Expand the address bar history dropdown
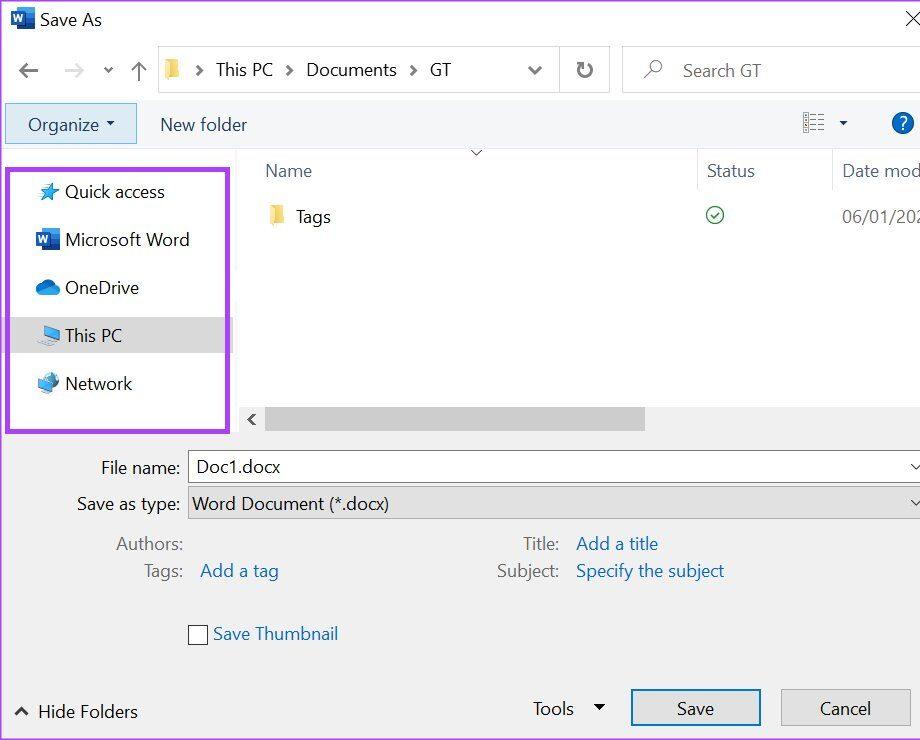920x740 pixels. pos(535,70)
